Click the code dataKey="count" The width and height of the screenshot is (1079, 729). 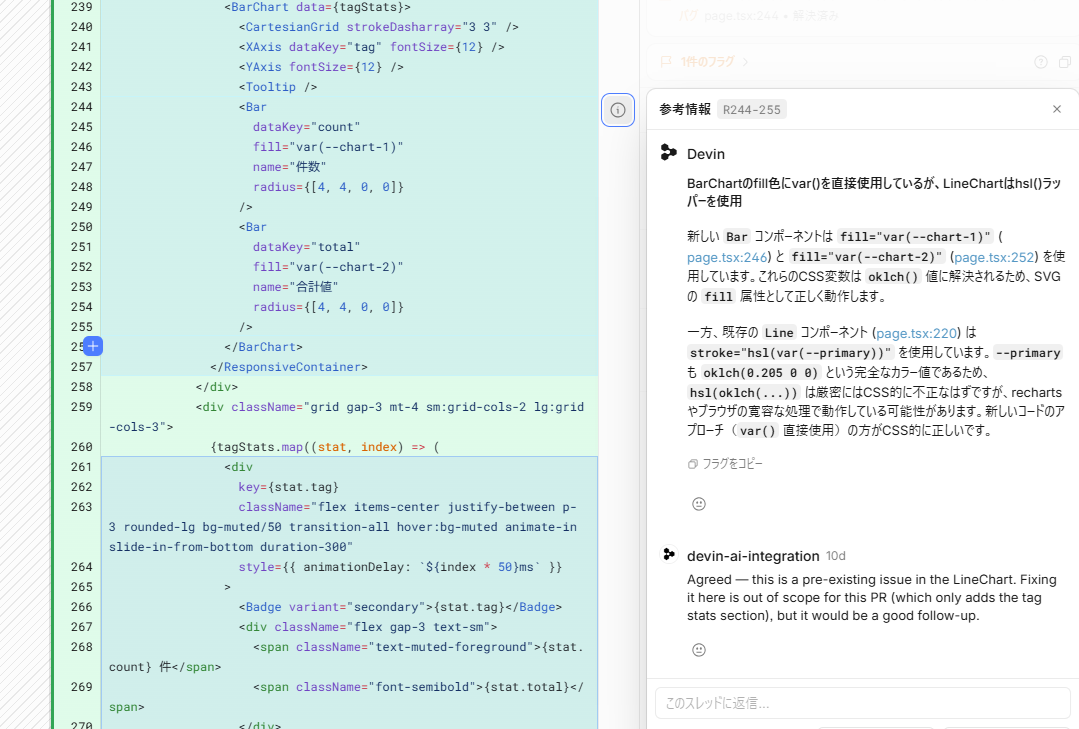306,127
